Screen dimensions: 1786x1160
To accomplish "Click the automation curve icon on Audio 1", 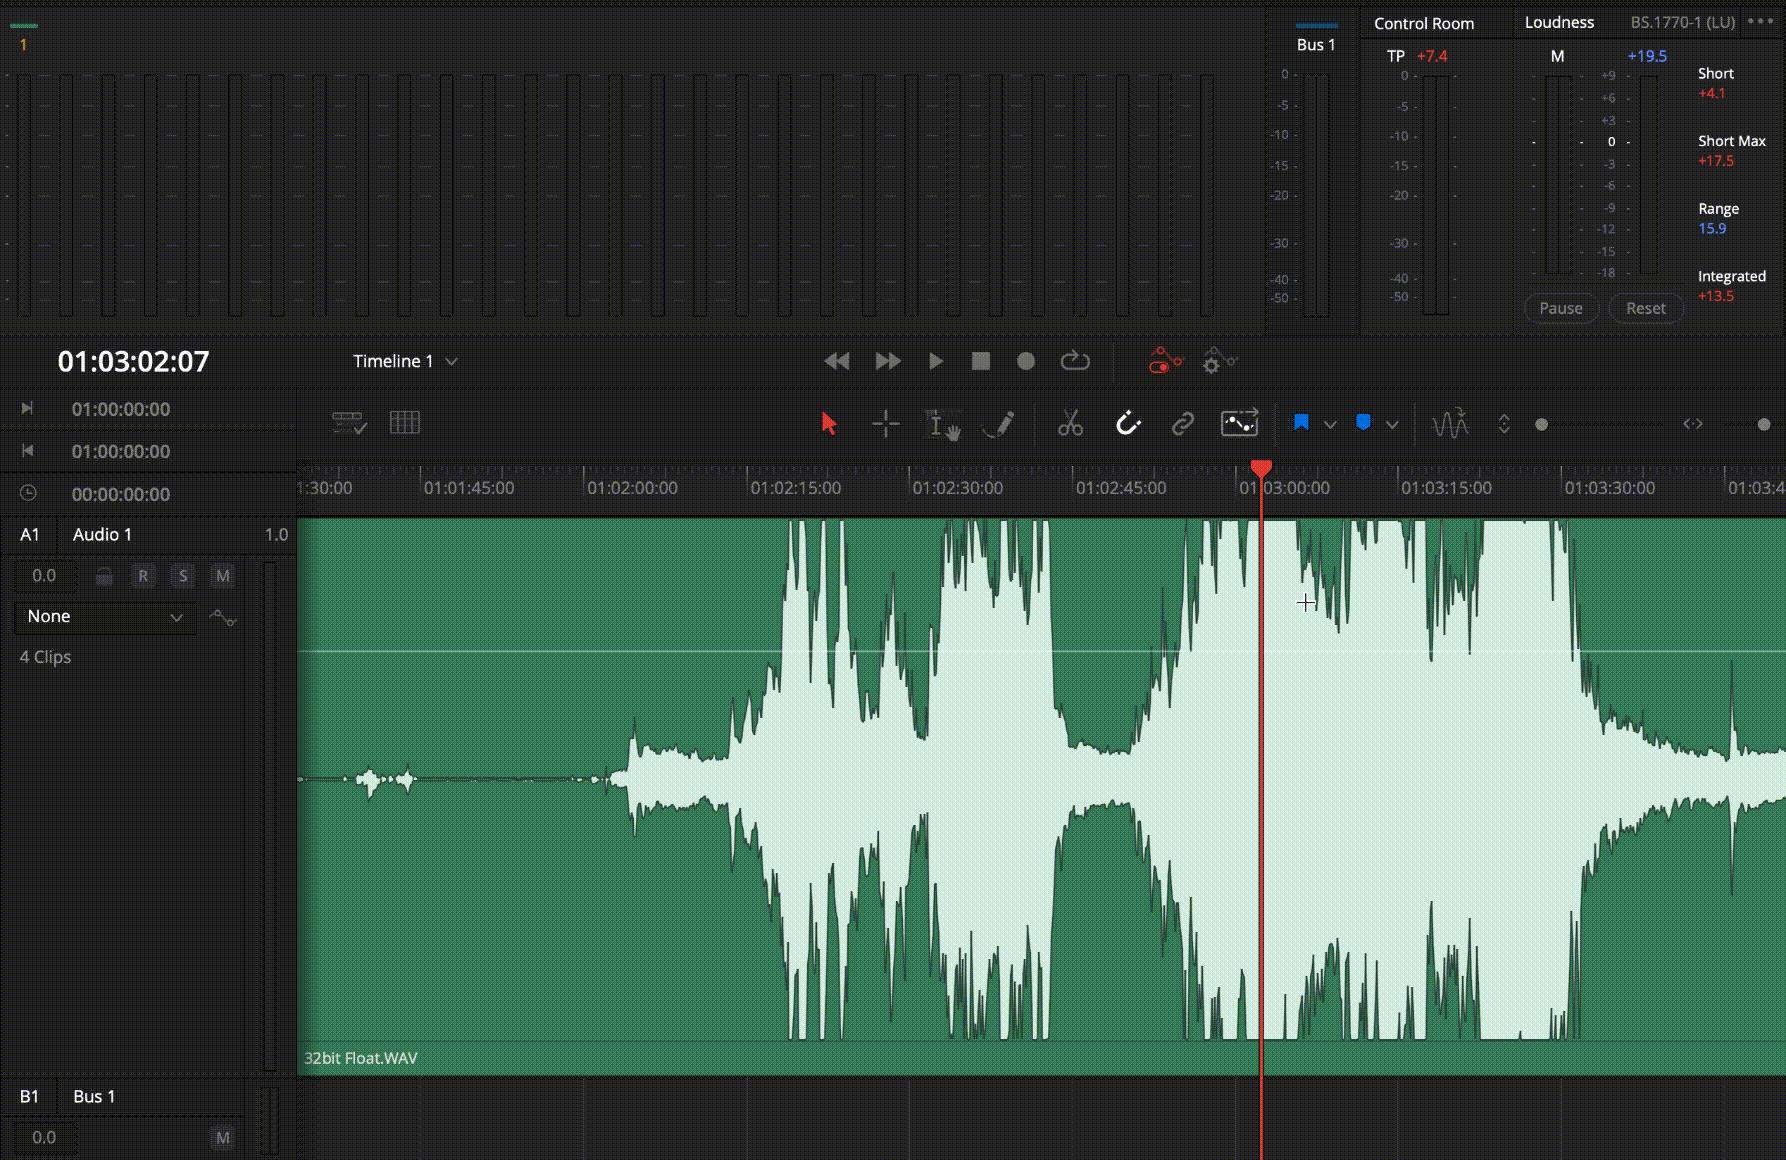I will tap(224, 617).
